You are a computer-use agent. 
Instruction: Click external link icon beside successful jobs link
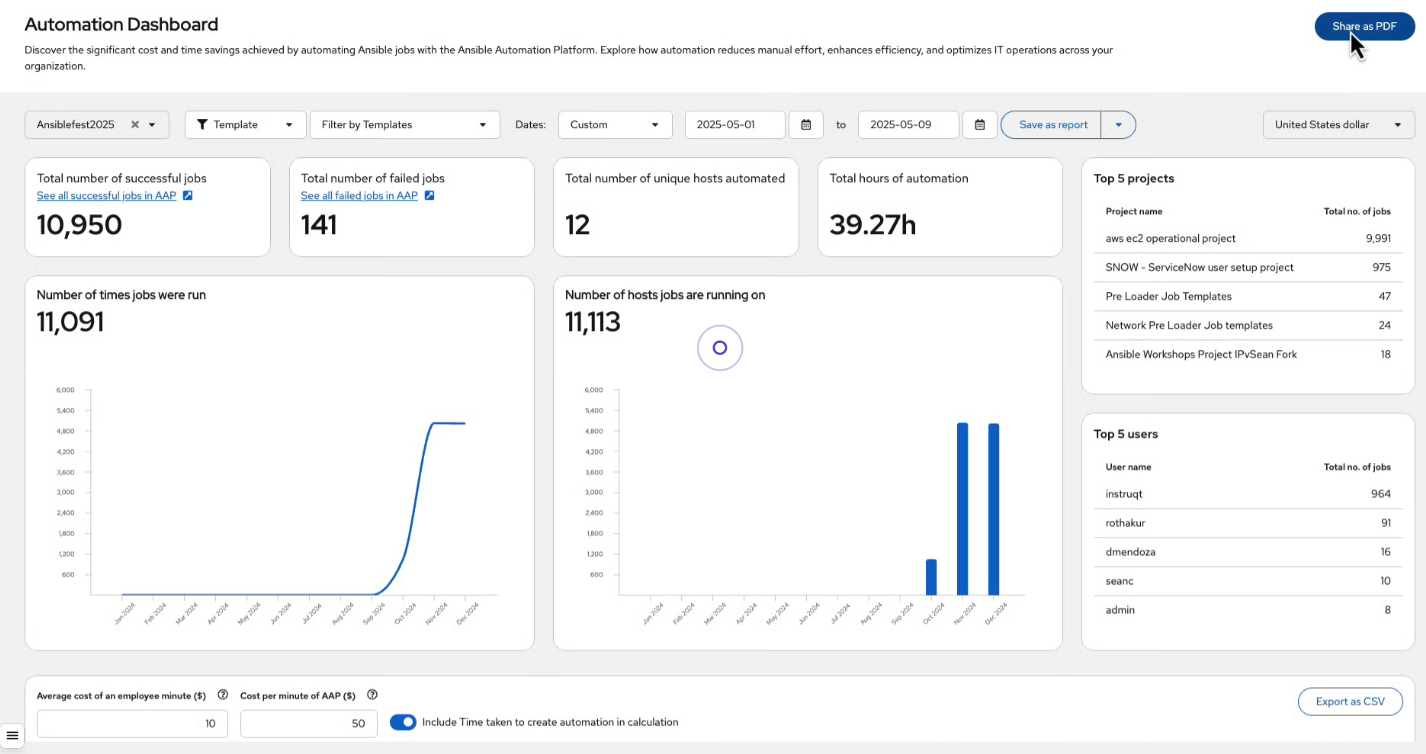[x=187, y=196]
